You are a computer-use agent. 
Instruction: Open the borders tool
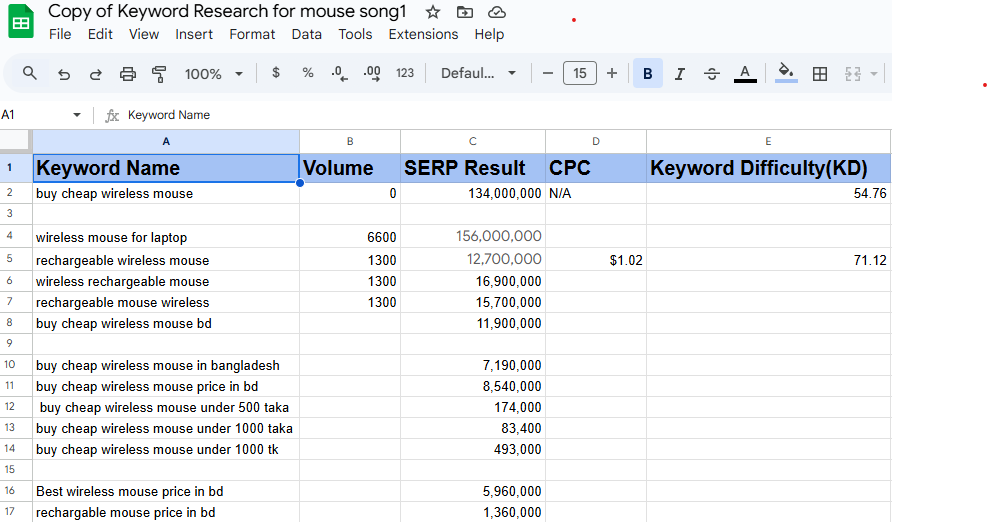820,74
